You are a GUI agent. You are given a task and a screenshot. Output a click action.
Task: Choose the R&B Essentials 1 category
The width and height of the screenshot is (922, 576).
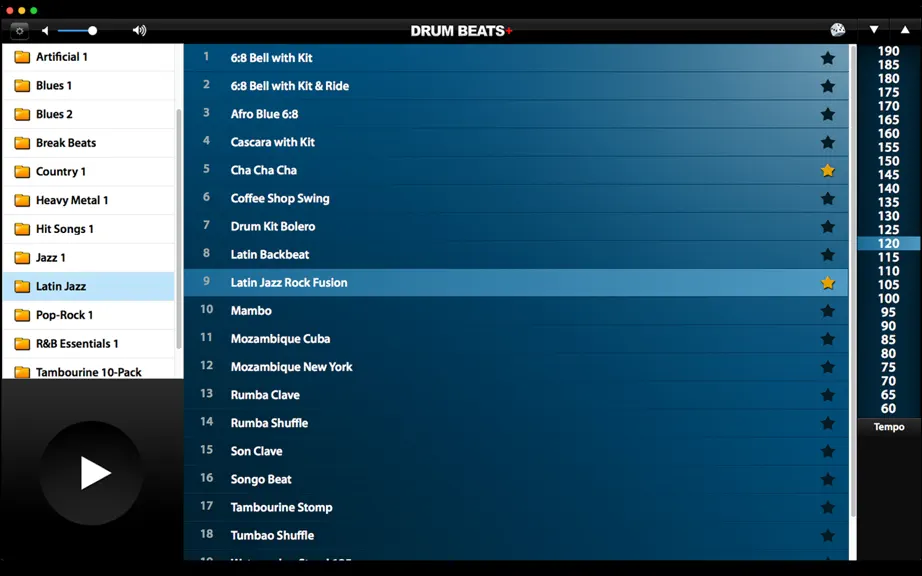pyautogui.click(x=89, y=344)
